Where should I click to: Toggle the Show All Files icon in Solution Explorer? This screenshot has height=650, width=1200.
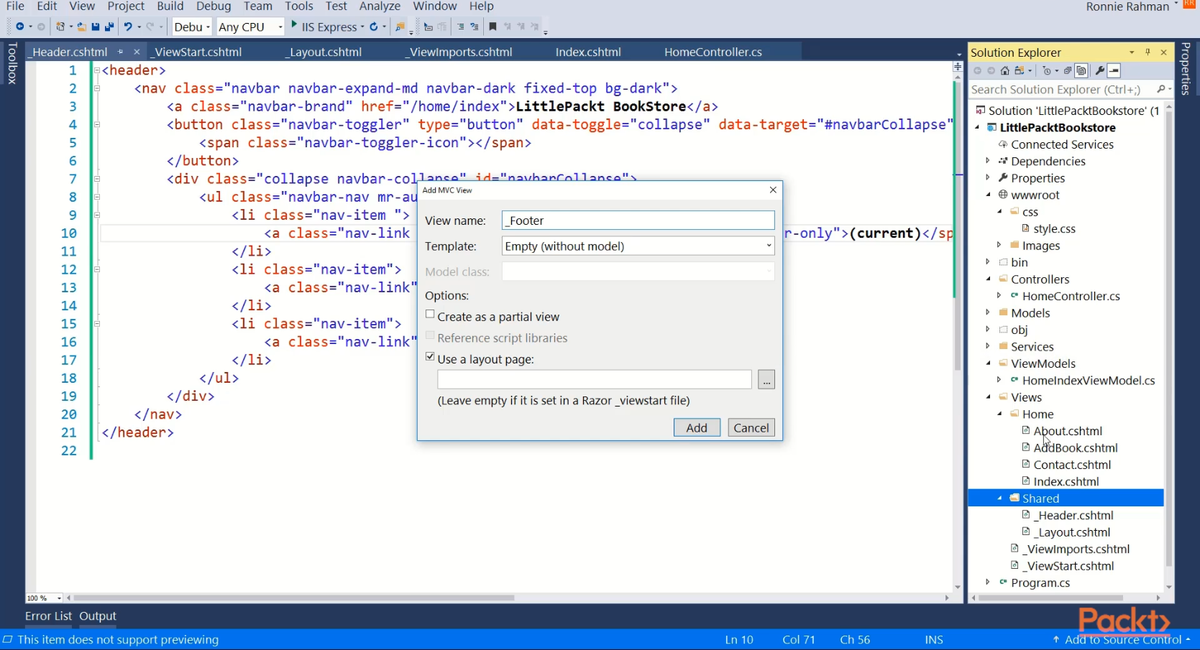coord(1081,71)
